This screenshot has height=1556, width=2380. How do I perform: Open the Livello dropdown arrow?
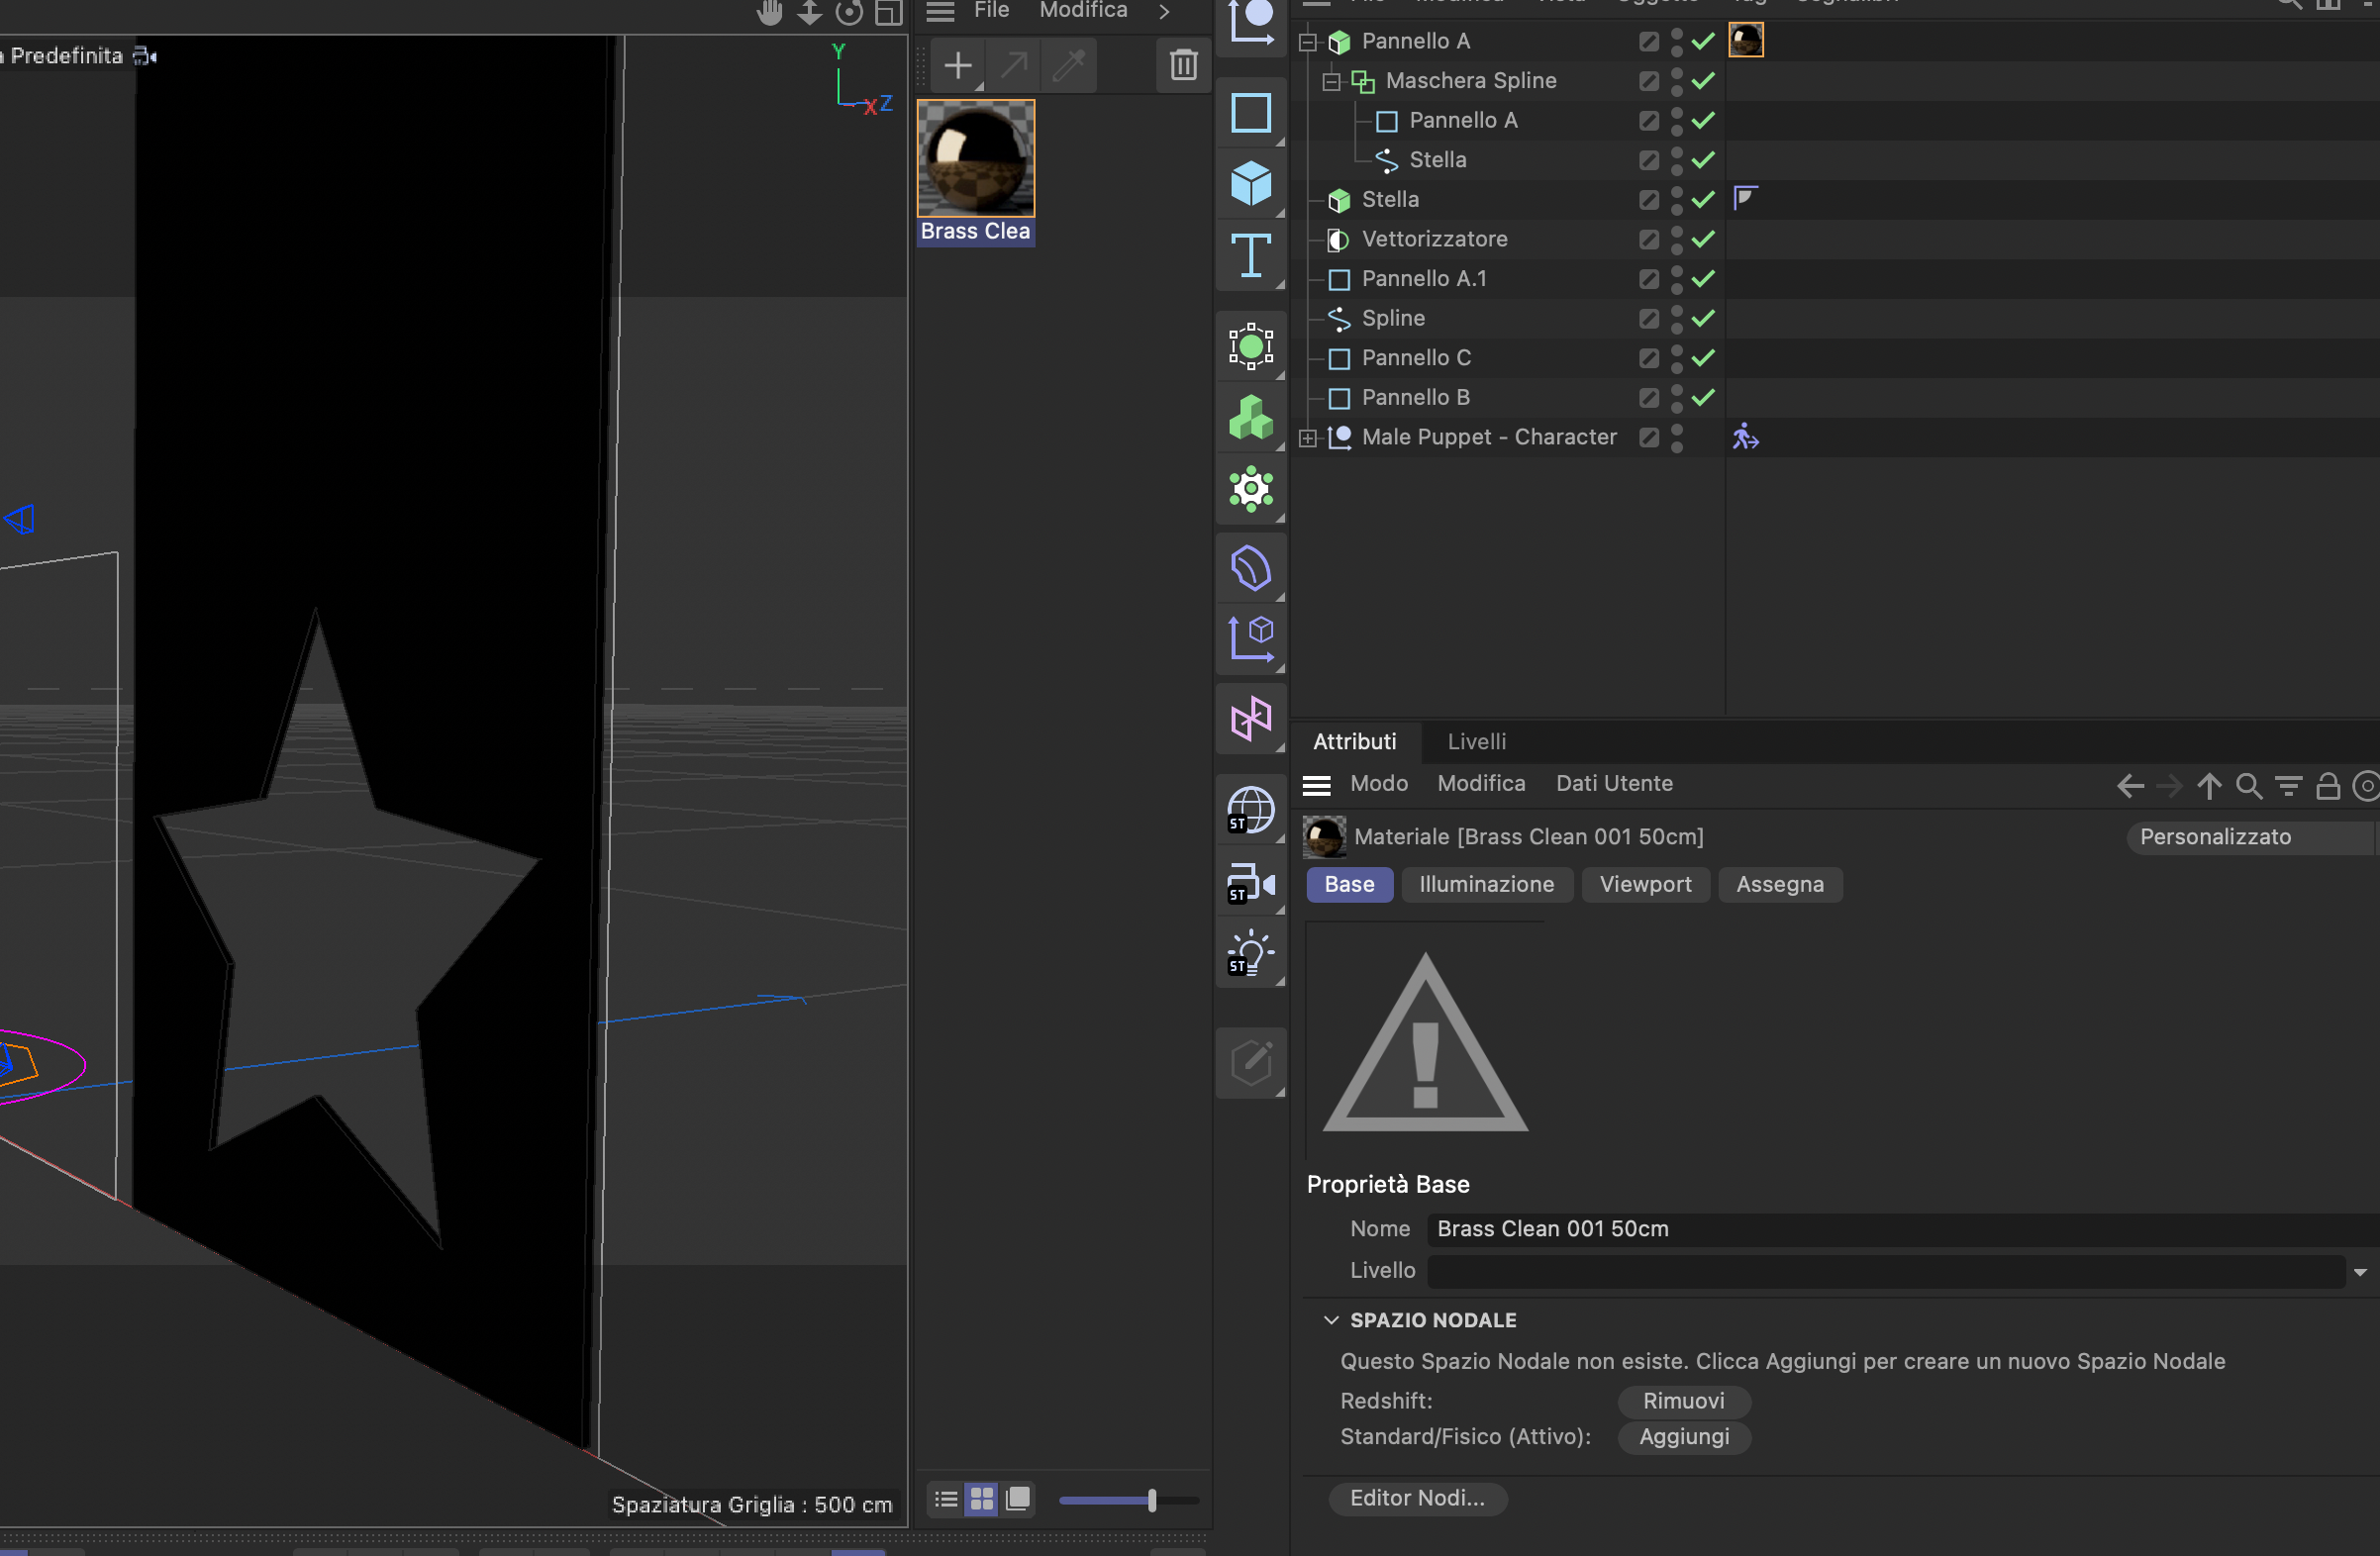pyautogui.click(x=2359, y=1272)
